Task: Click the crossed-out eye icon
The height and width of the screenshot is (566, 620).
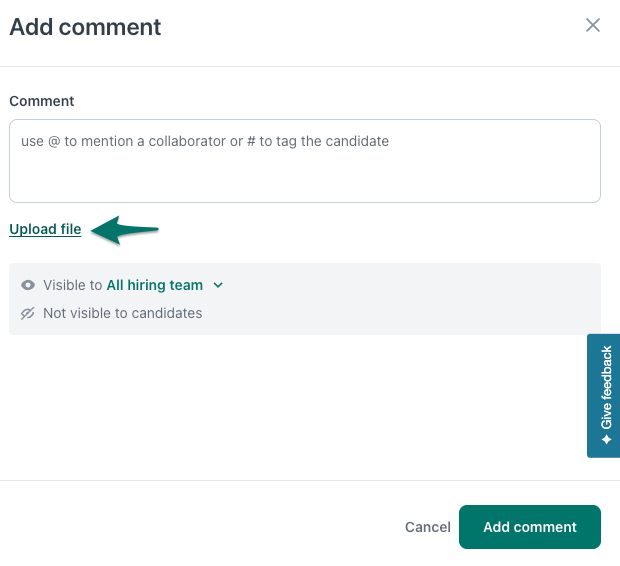Action: tap(28, 313)
